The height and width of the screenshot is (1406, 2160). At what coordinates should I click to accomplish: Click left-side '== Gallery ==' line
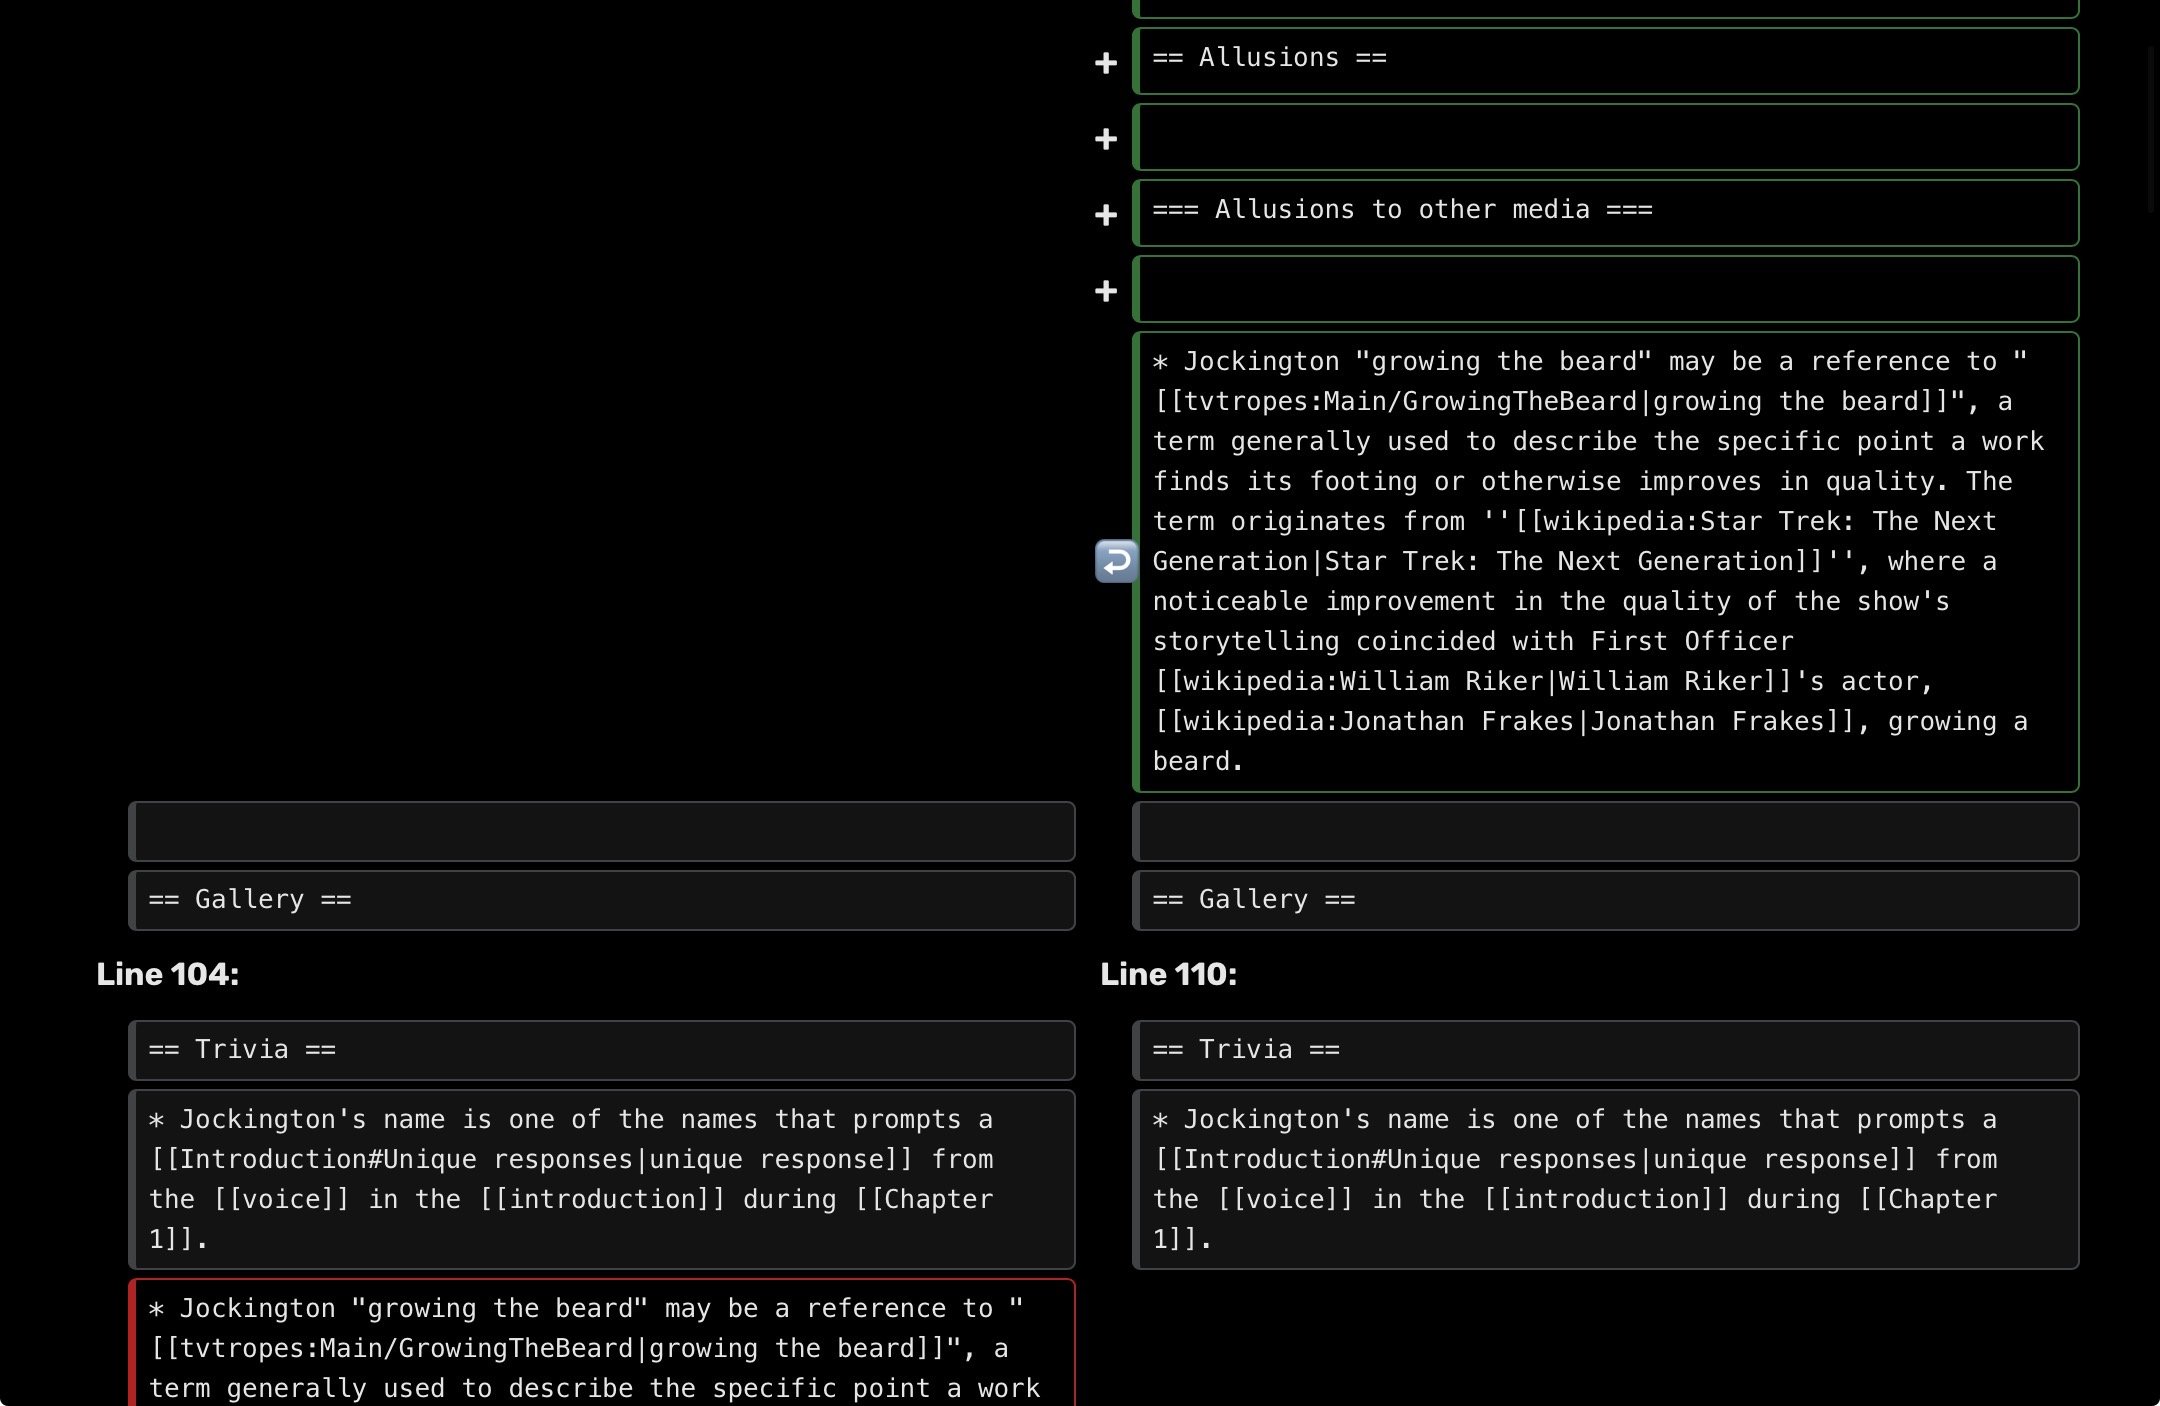pos(602,900)
